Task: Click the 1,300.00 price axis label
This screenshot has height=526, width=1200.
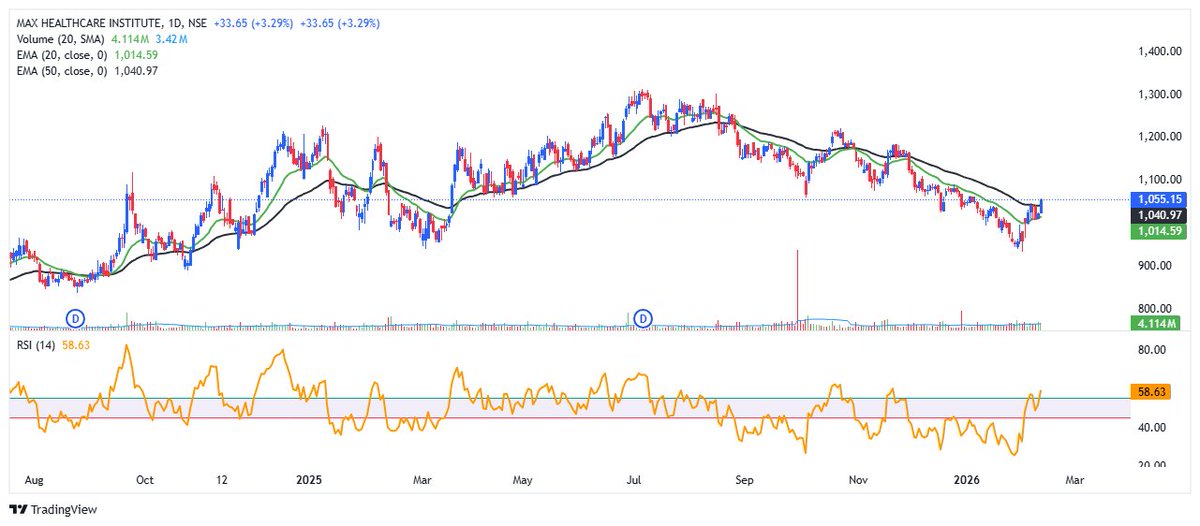Action: (1159, 94)
